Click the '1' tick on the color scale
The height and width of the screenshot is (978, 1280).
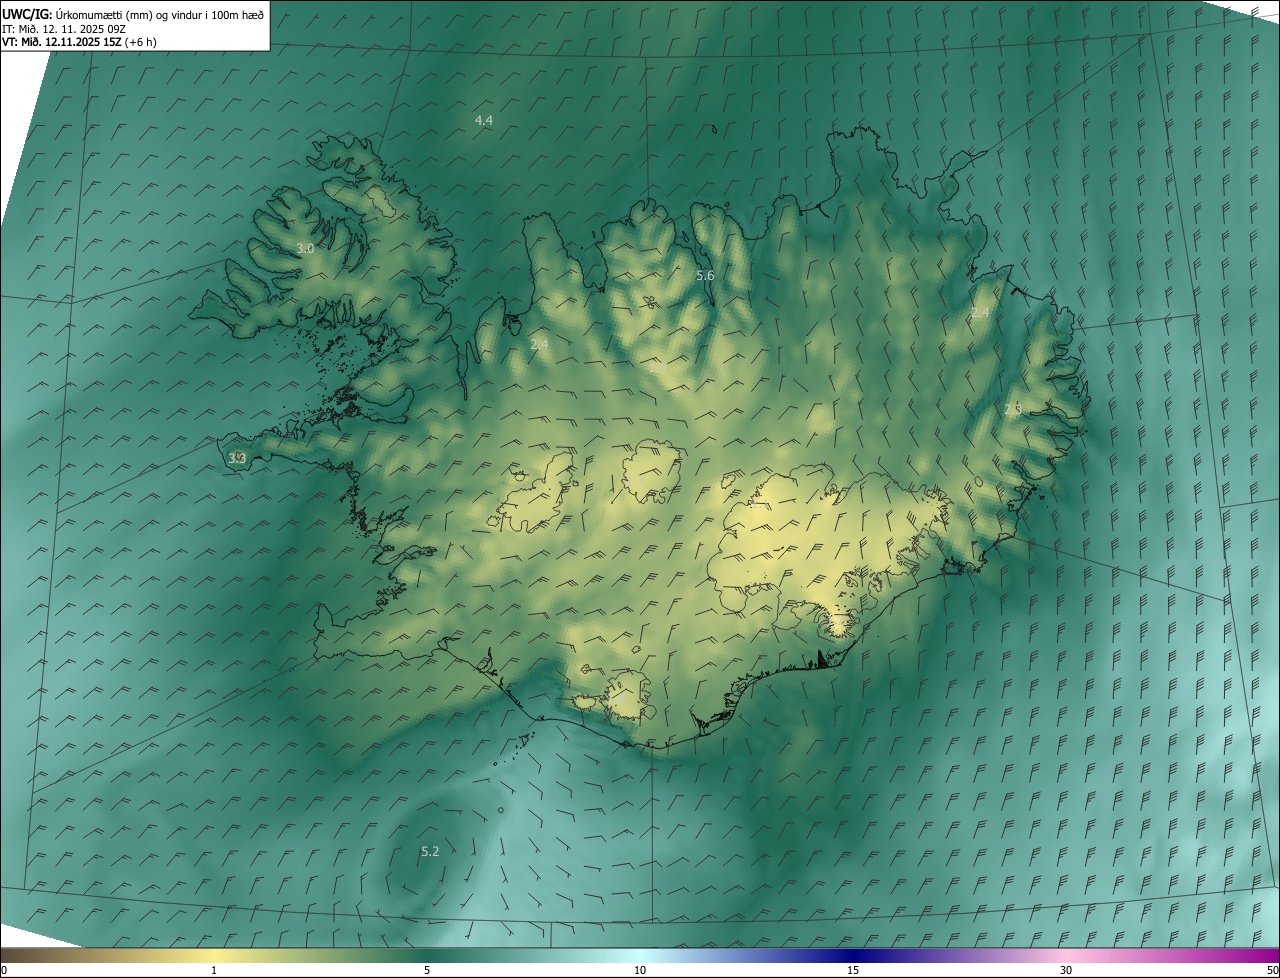pos(214,970)
